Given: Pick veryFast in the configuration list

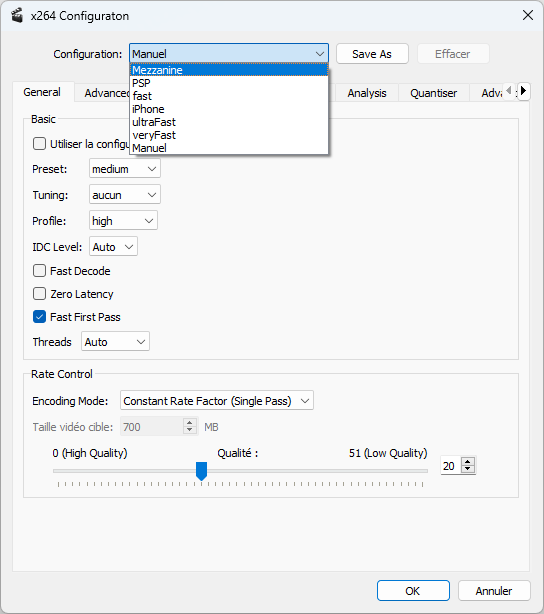Looking at the screenshot, I should 229,135.
